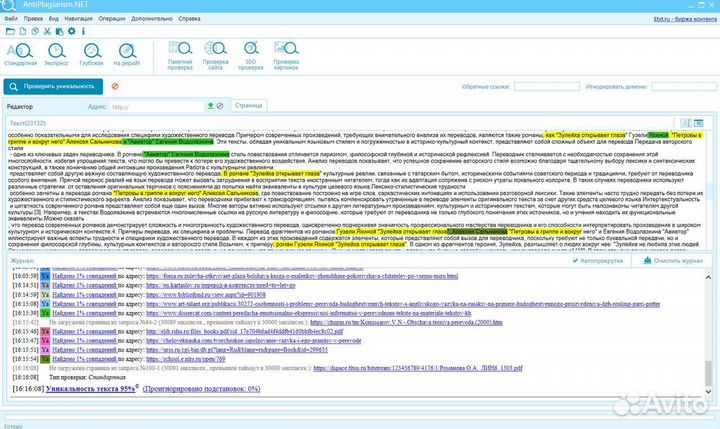This screenshot has width=720, height=429.
Task: Open the image check tool
Action: pos(284,54)
